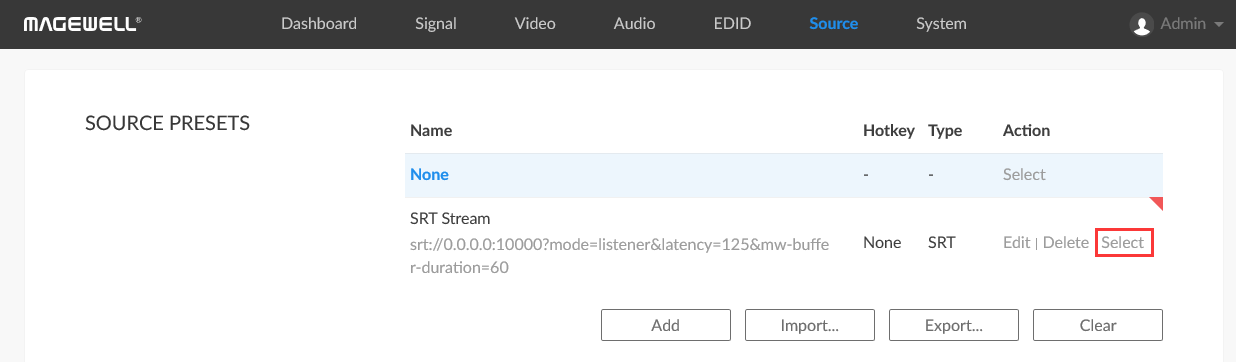
Task: Expand the Admin dropdown arrow
Action: point(1218,25)
